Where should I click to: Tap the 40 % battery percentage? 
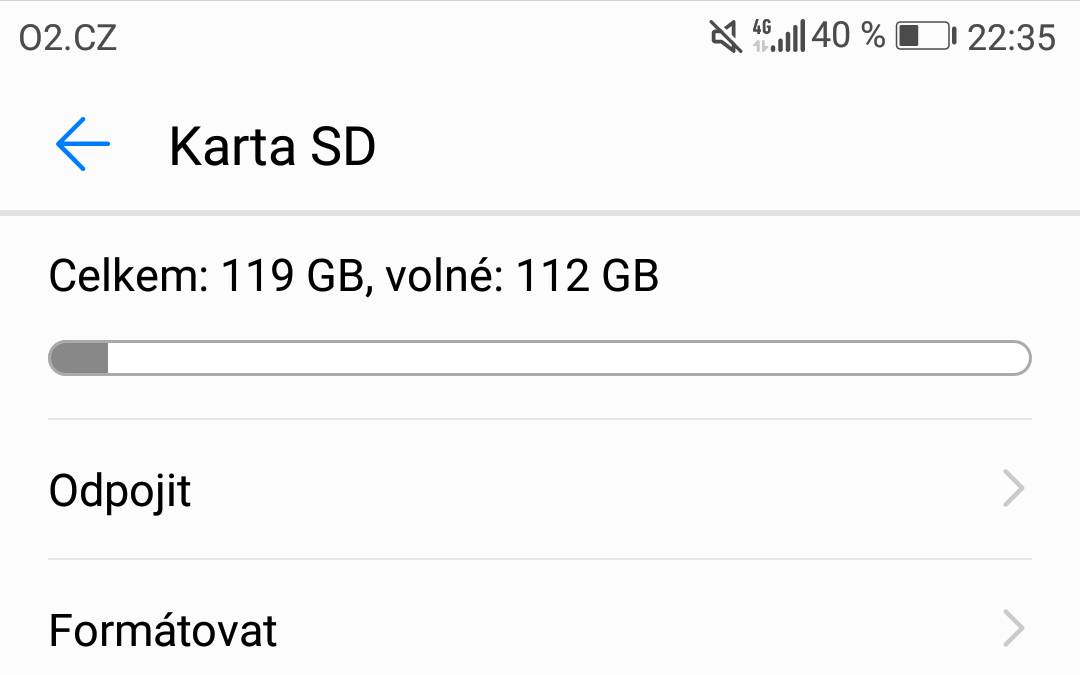pyautogui.click(x=848, y=35)
